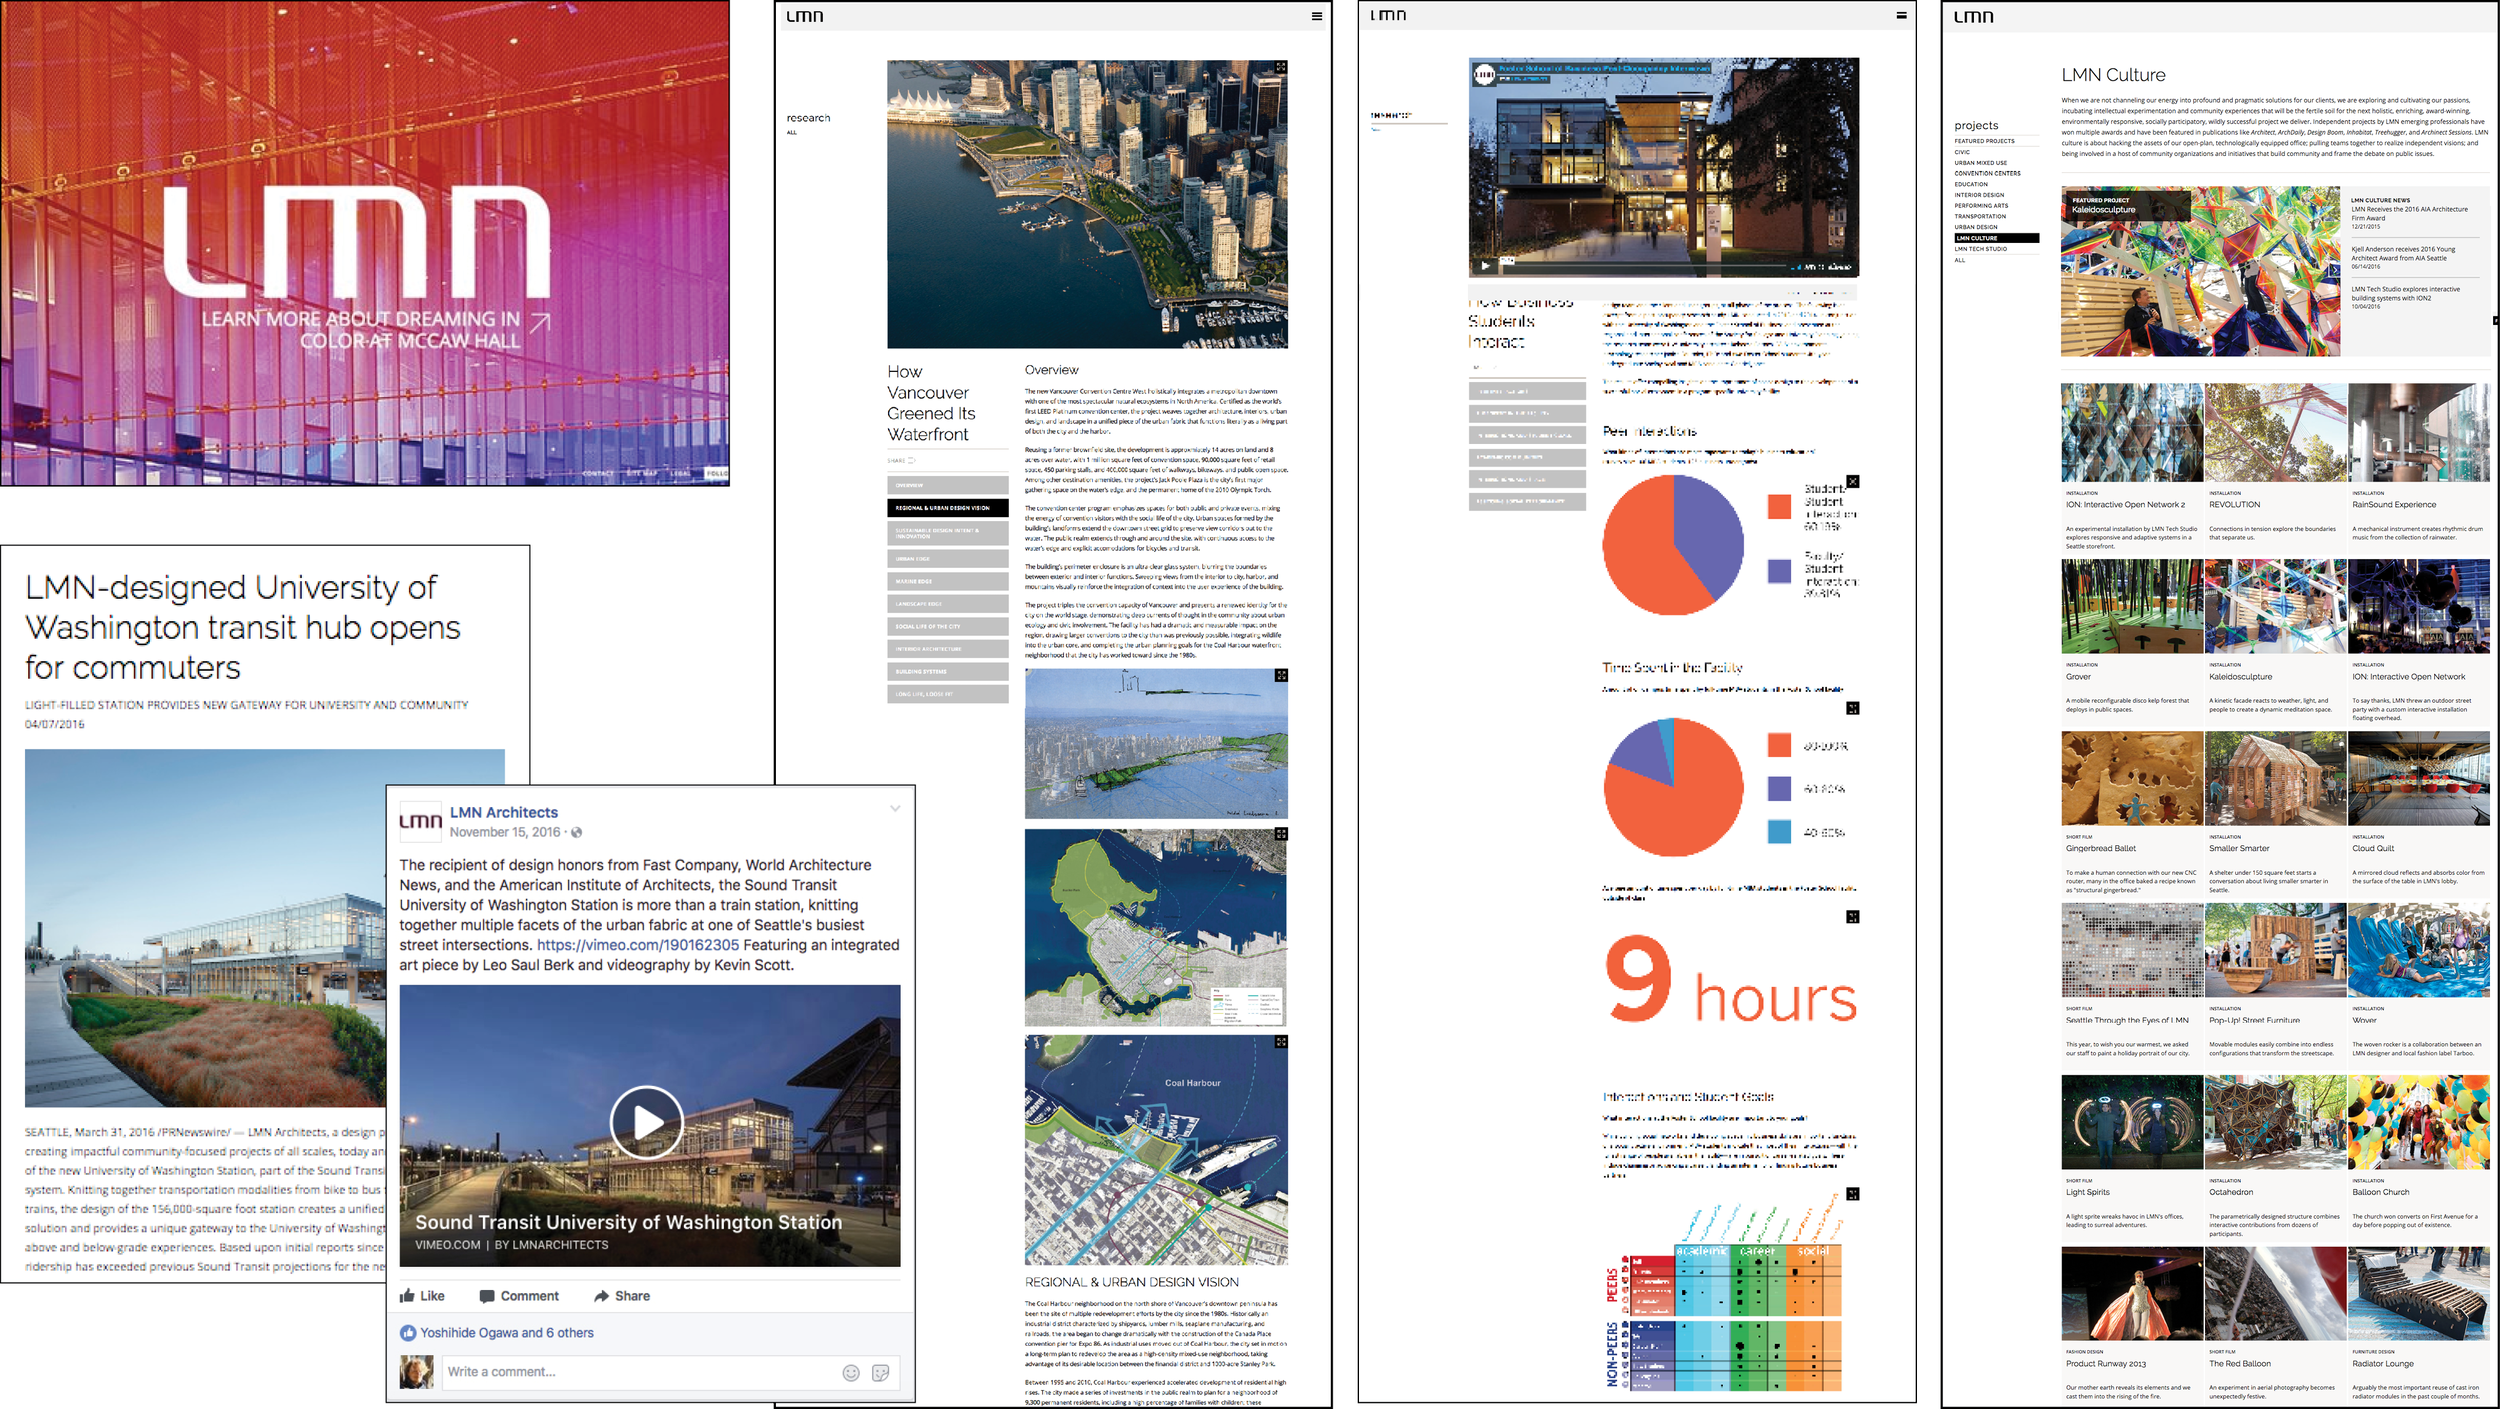The height and width of the screenshot is (1409, 2500).
Task: Click the Comment speech bubble button
Action: pos(519,1296)
